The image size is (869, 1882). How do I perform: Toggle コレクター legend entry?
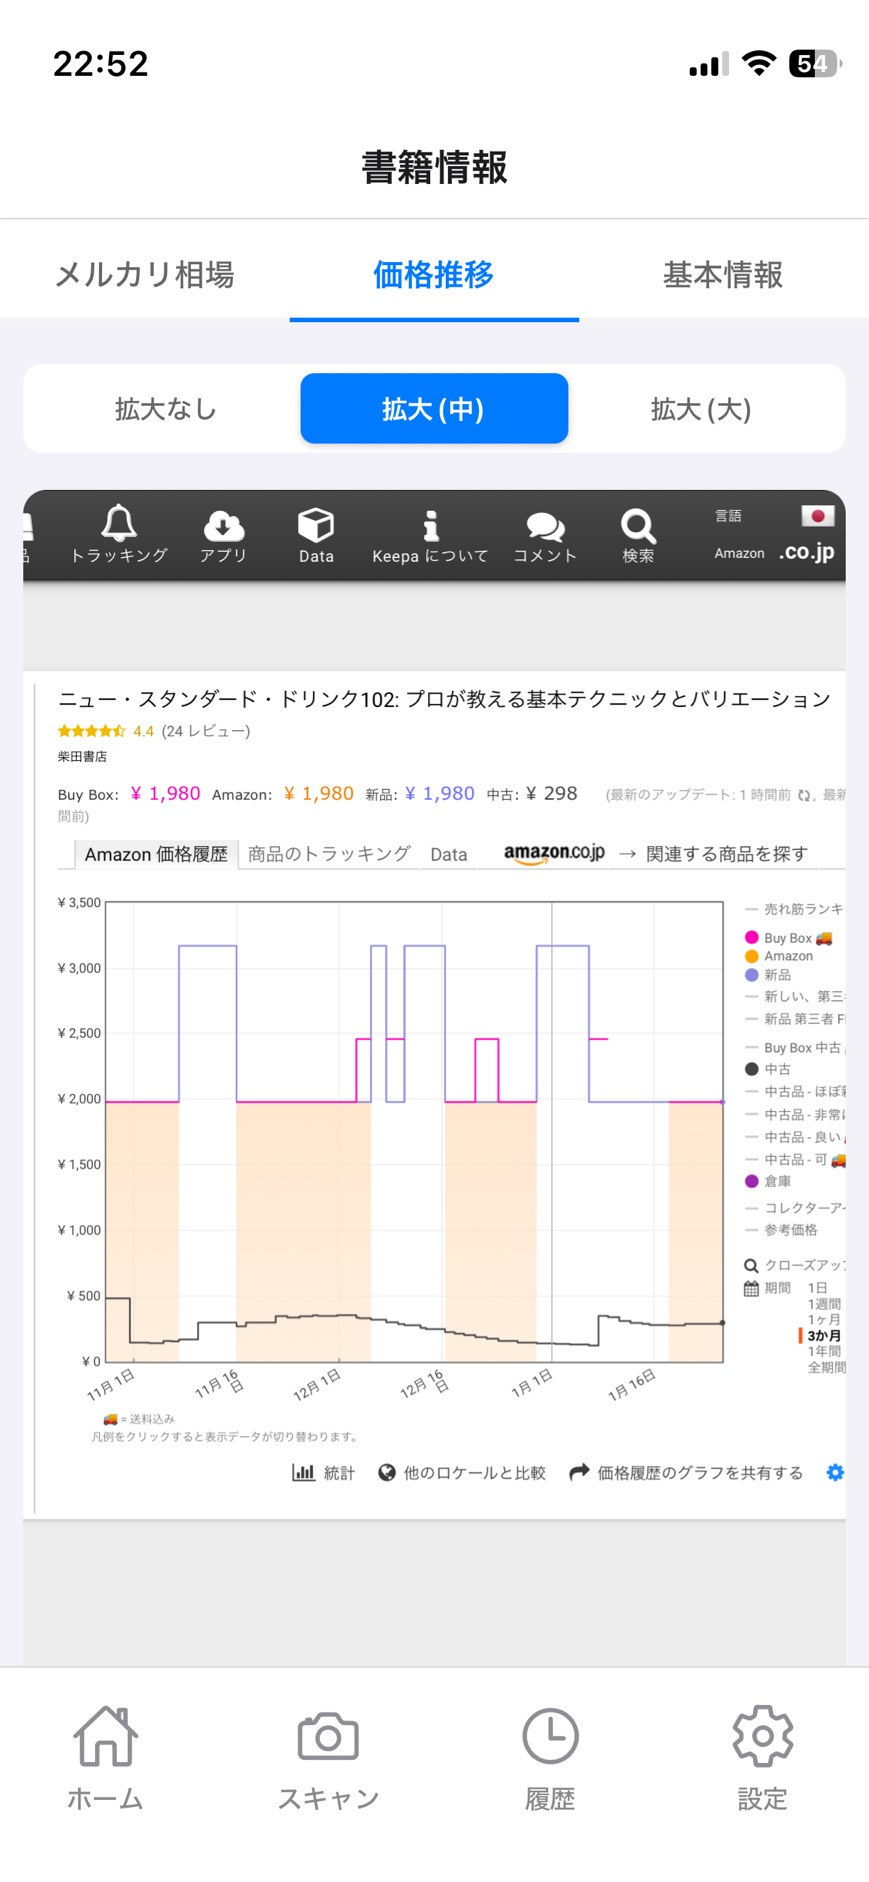coord(795,1208)
